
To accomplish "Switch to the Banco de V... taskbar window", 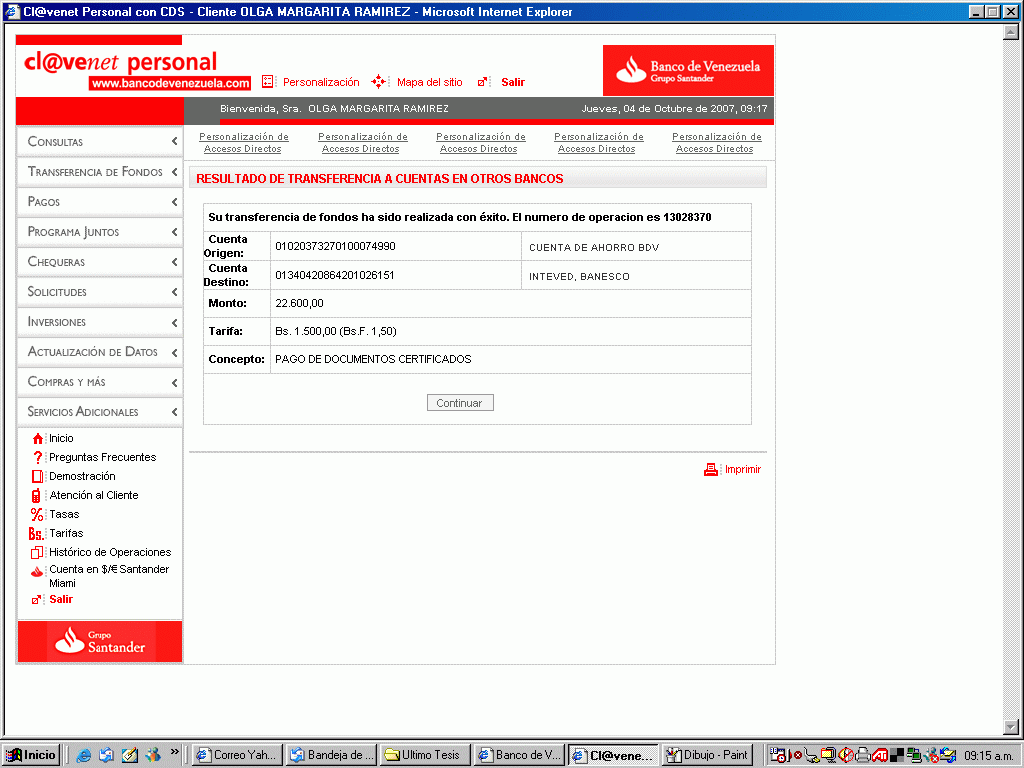I will (519, 755).
